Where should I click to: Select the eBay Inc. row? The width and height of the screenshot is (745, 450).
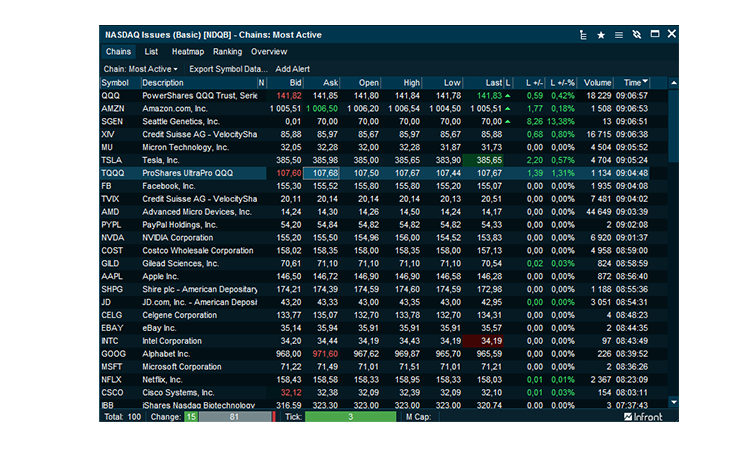coord(374,328)
